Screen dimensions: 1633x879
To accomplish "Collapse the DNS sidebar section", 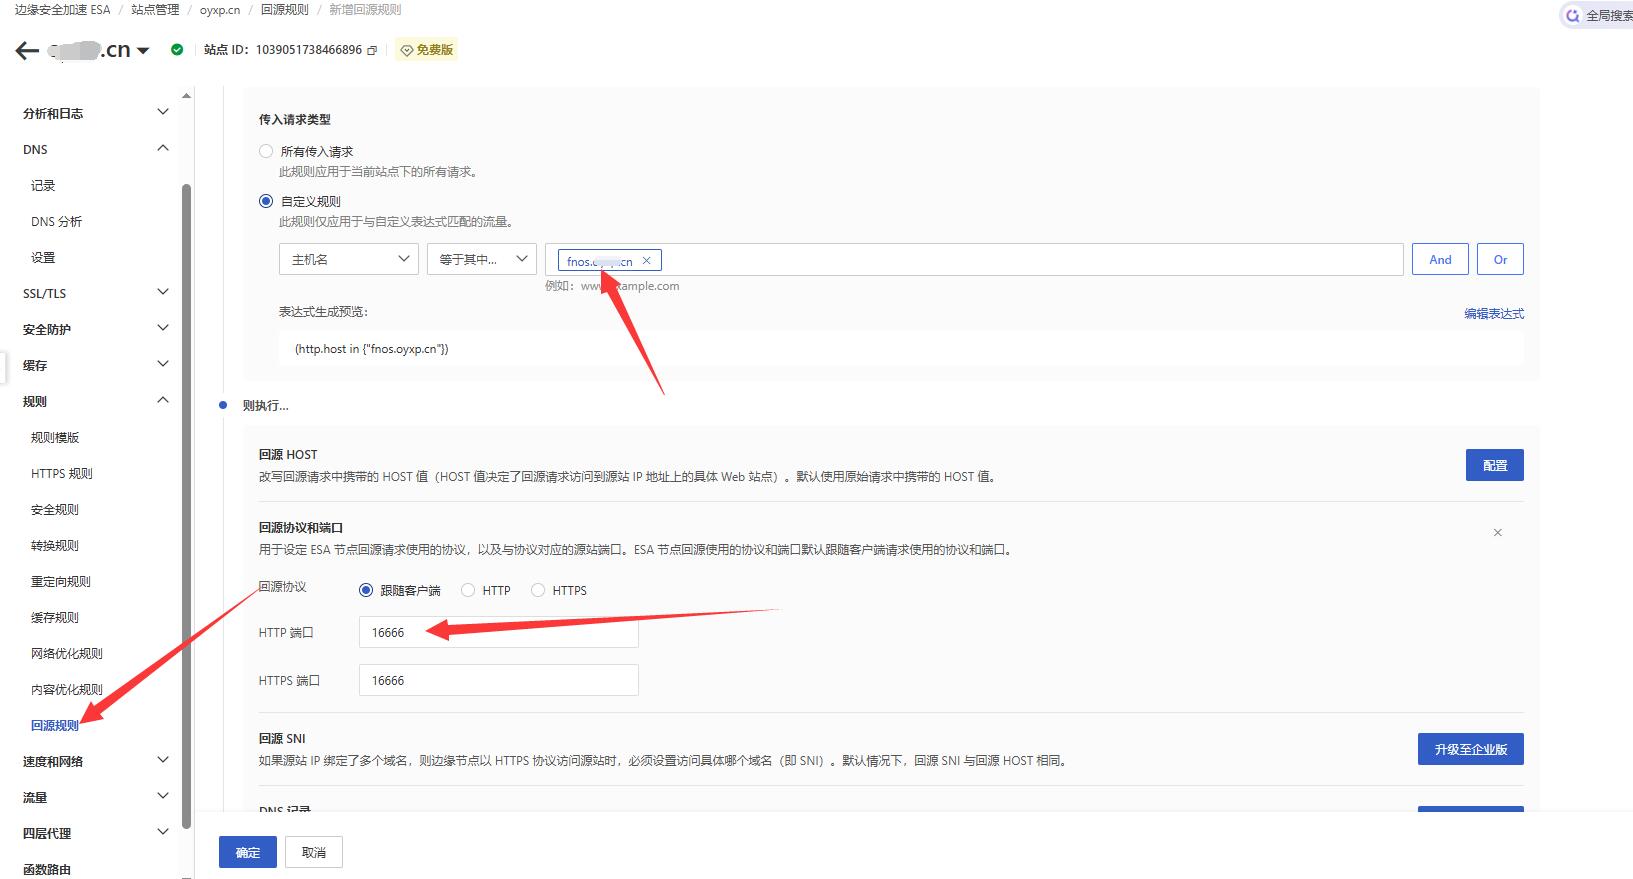I will (x=163, y=148).
